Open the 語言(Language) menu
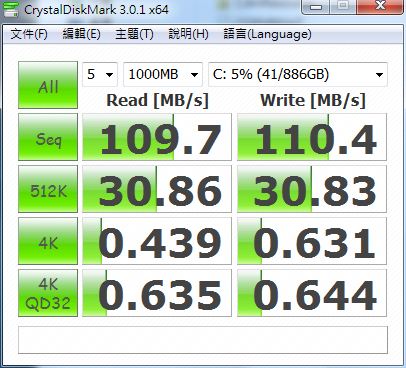406x368 pixels. pos(267,34)
